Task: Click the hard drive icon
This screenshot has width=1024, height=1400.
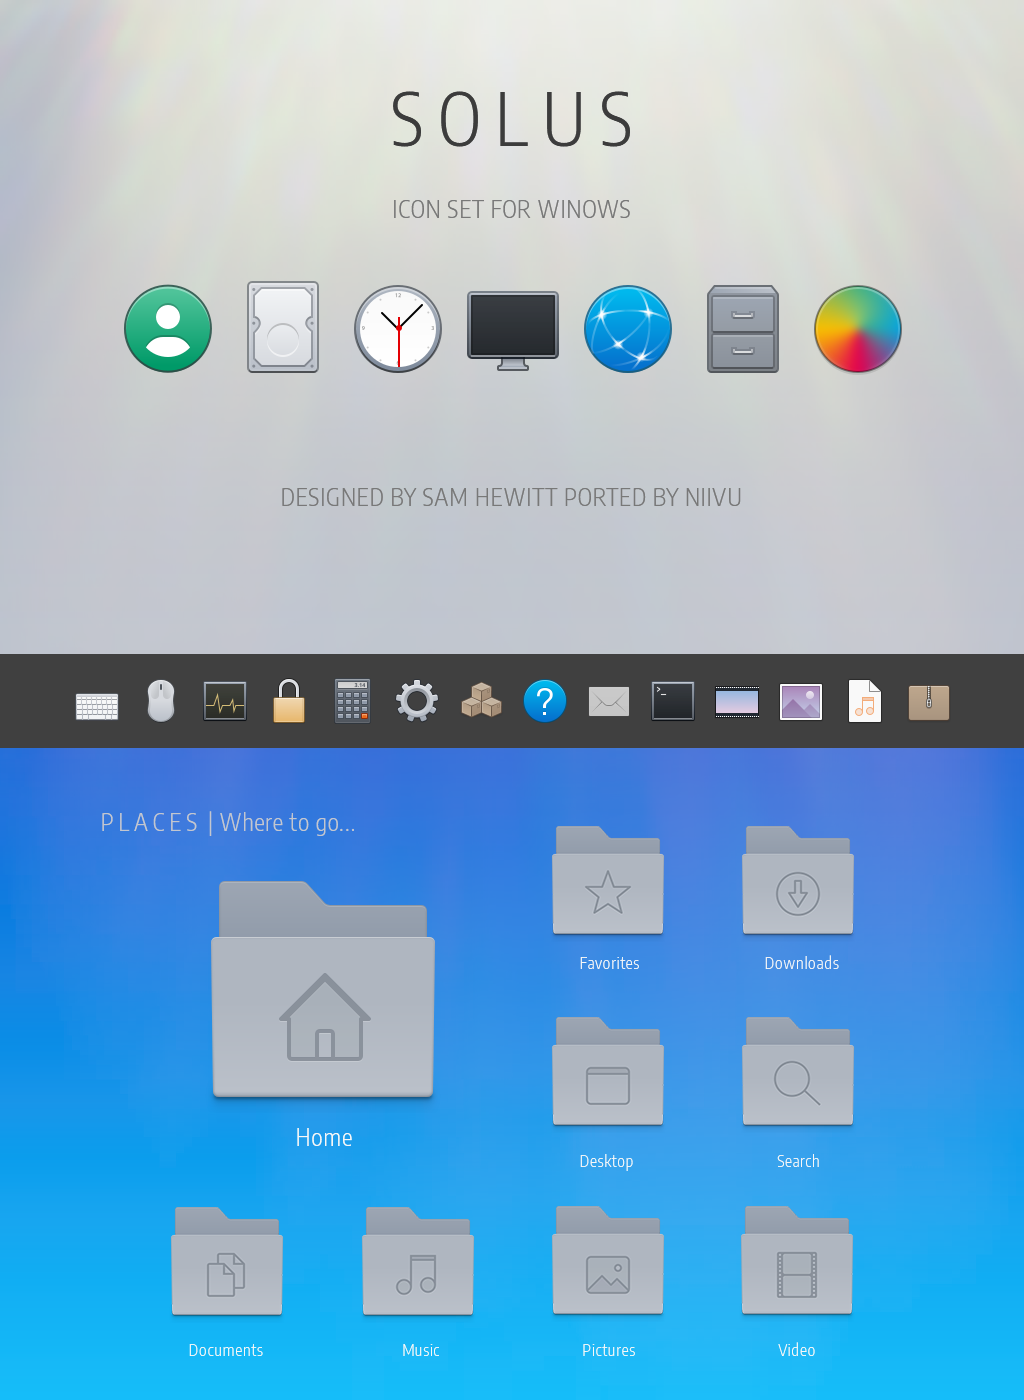Action: click(283, 329)
